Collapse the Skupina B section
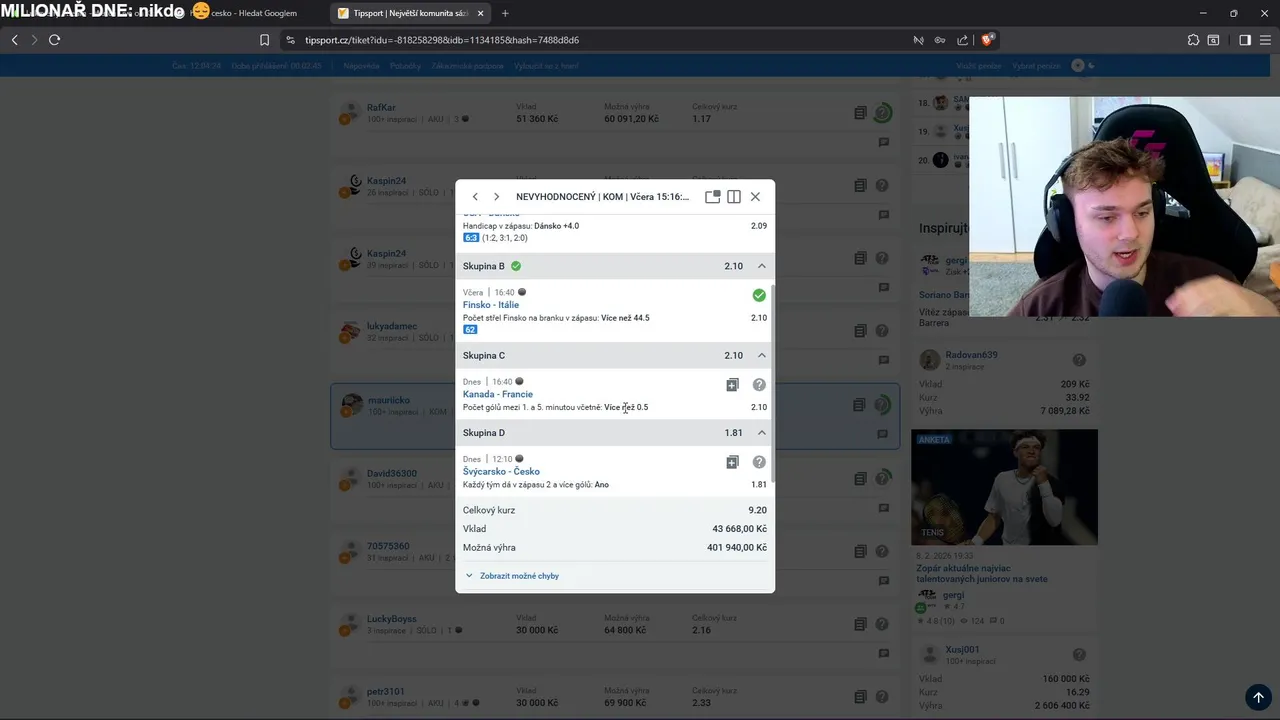 (761, 266)
